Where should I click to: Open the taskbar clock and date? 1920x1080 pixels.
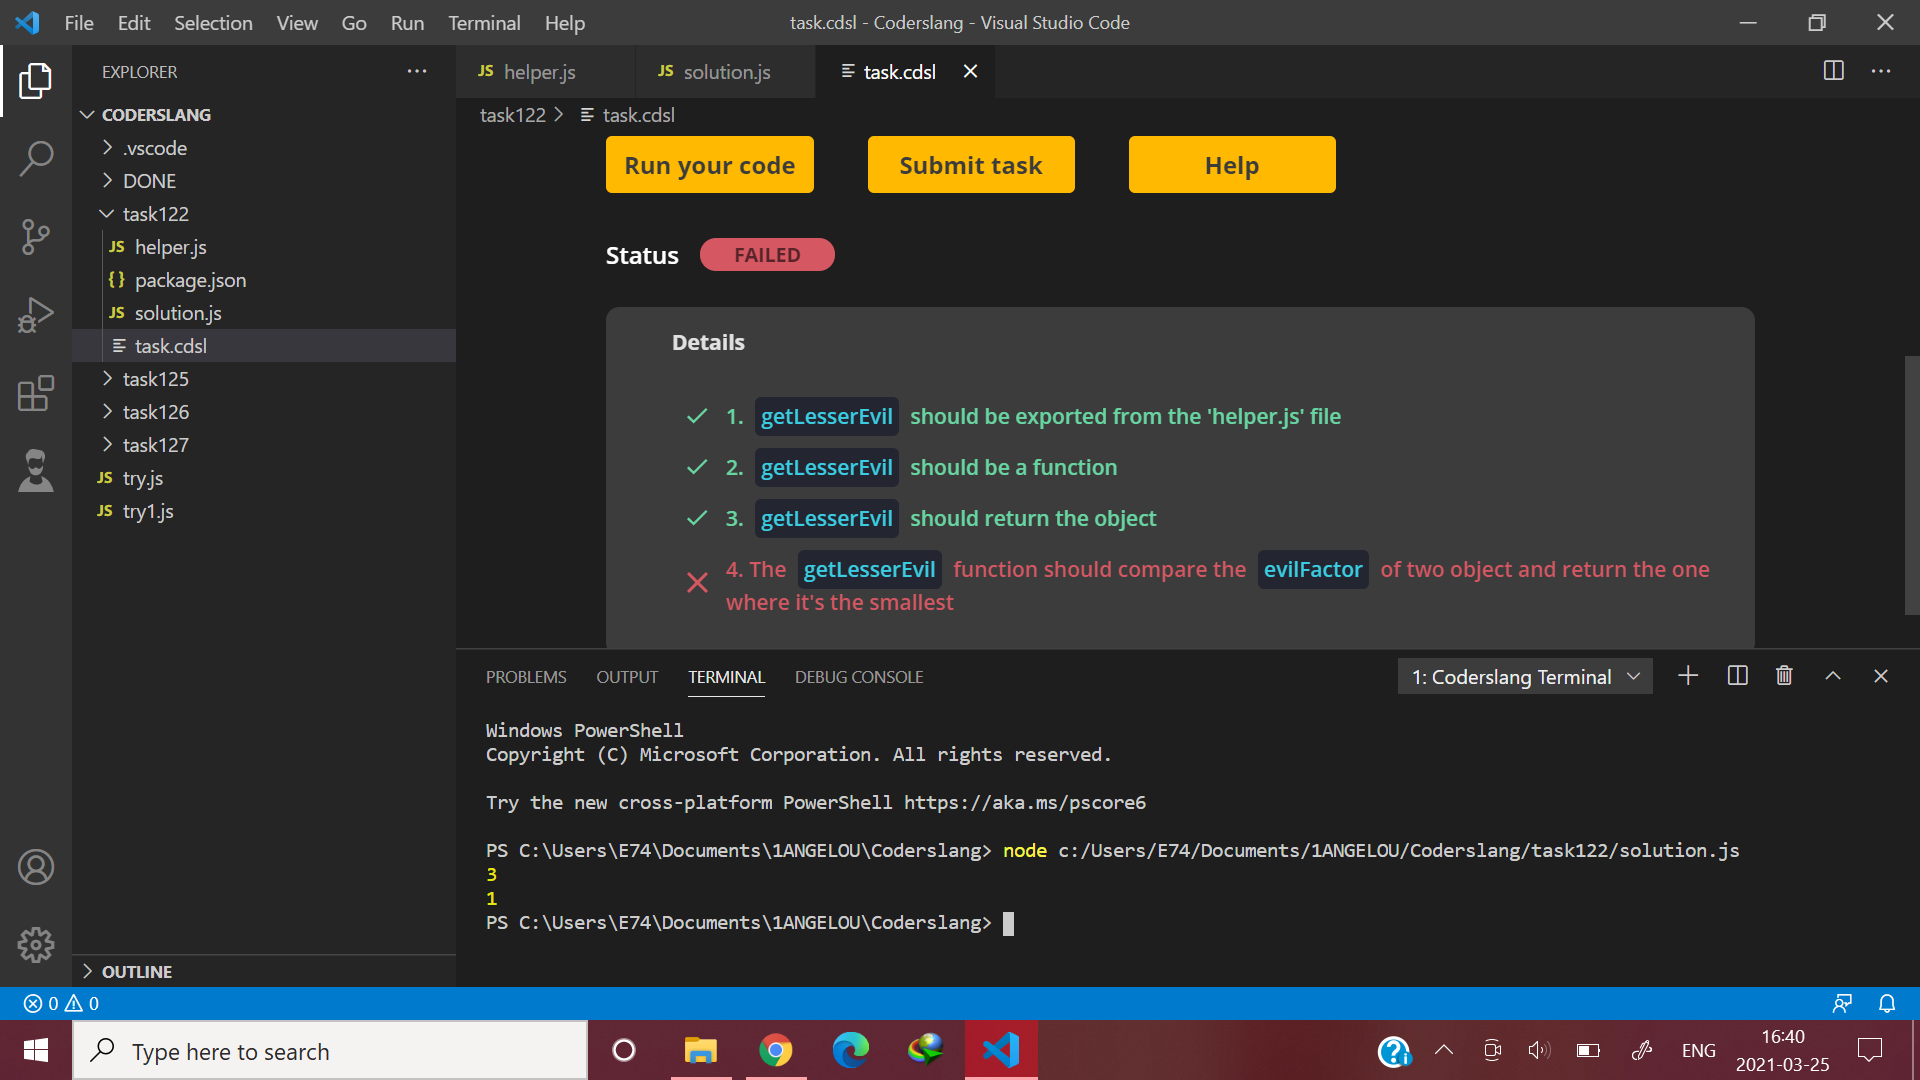tap(1783, 1050)
